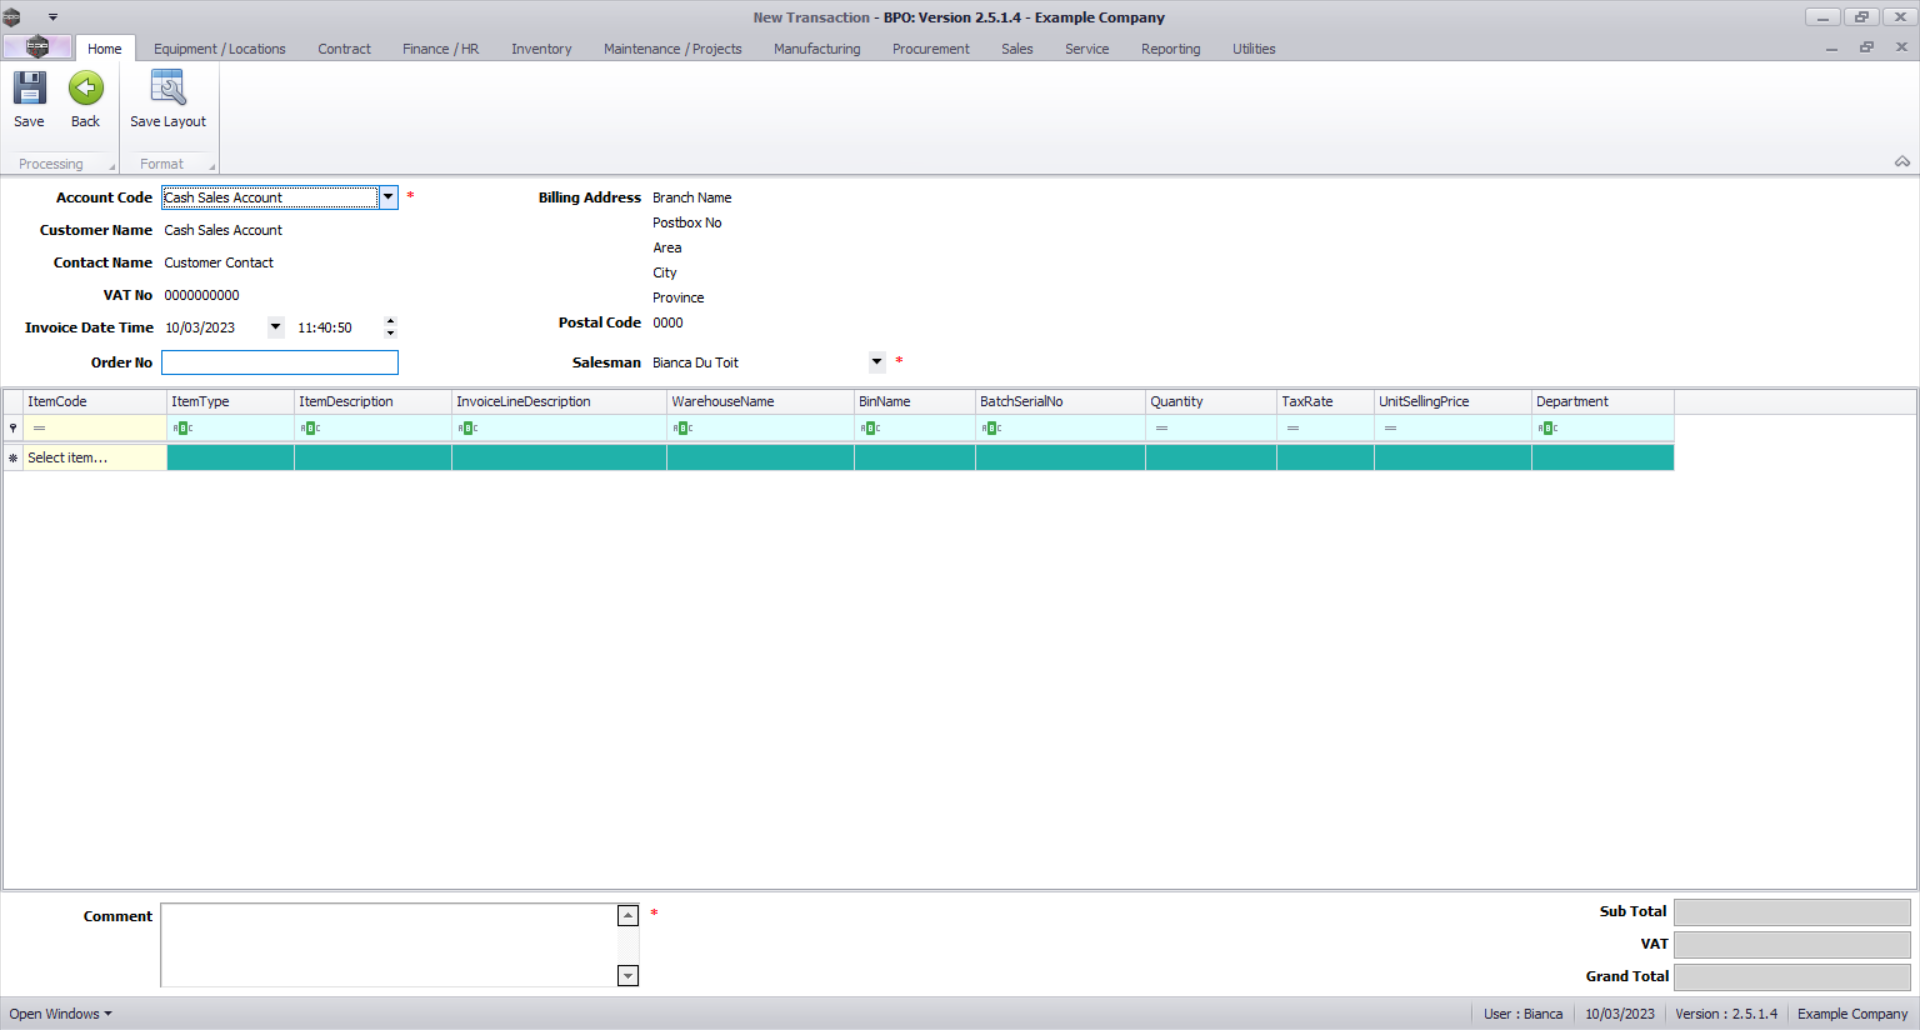The image size is (1920, 1030).
Task: Click the Quantity filter operator icon
Action: [1162, 428]
